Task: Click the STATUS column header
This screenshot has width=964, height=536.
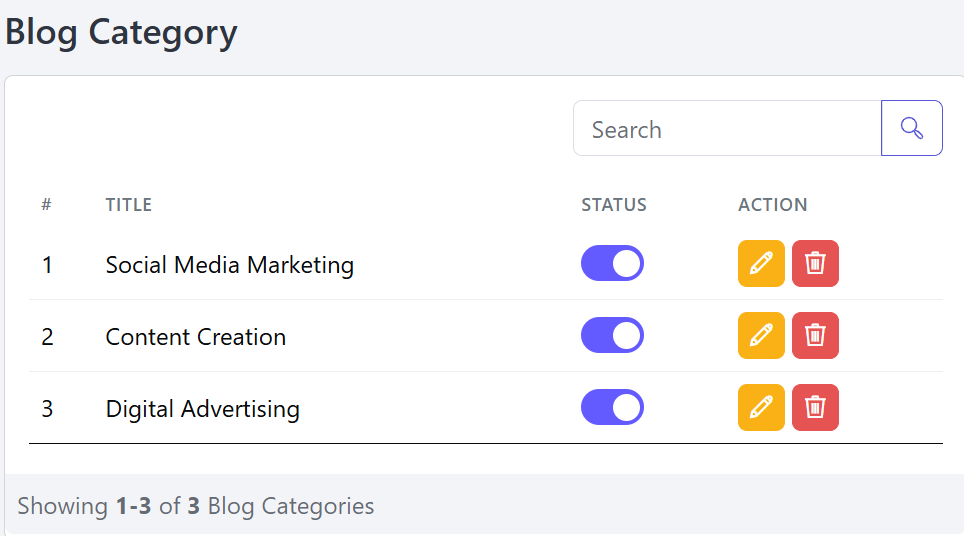Action: [x=614, y=205]
